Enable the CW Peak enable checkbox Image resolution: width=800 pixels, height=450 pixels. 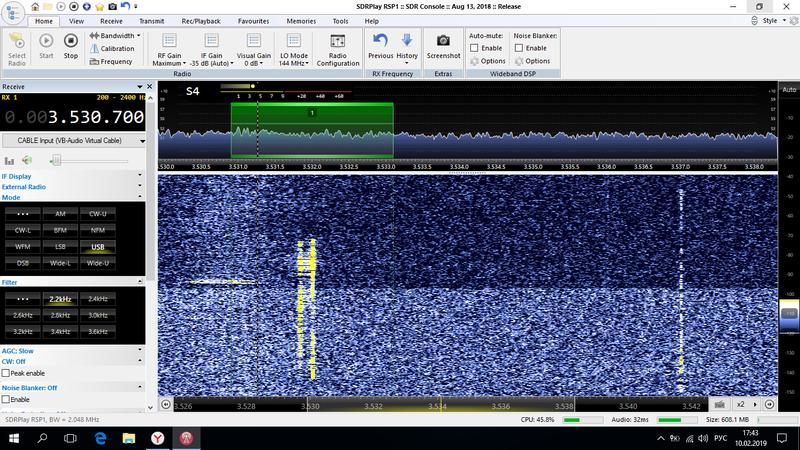click(6, 373)
